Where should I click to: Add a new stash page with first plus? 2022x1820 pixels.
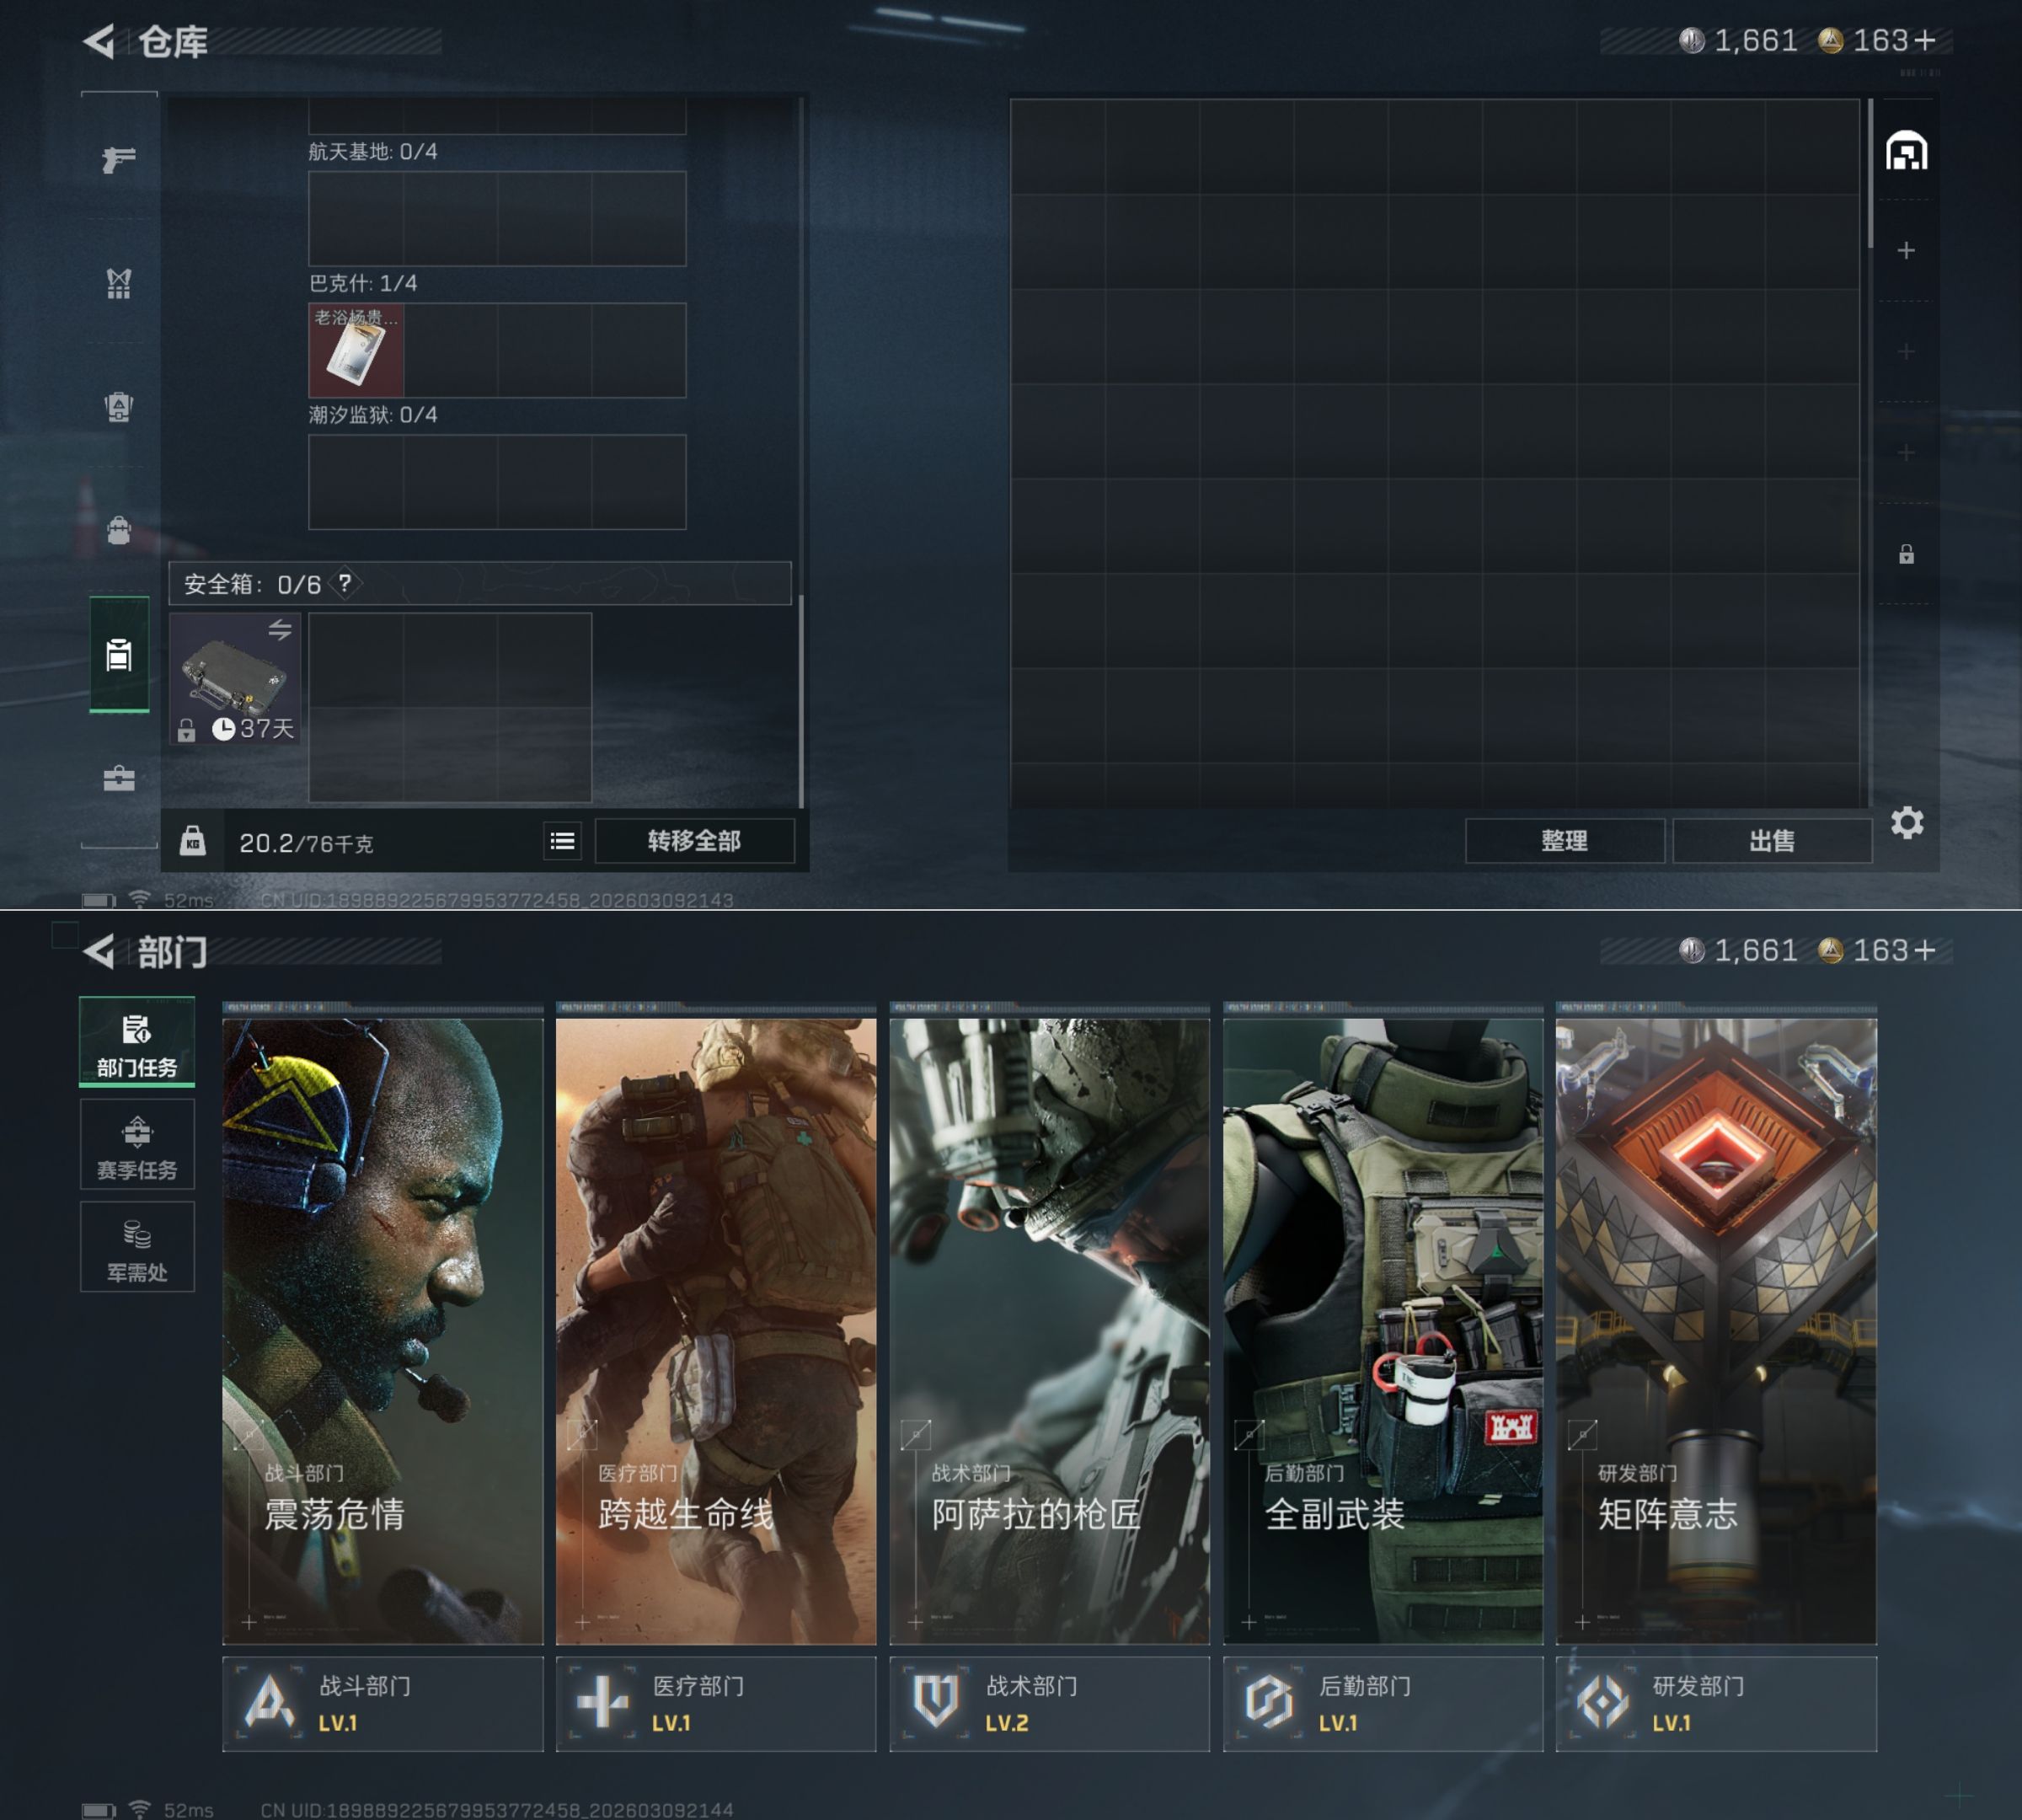[1906, 250]
